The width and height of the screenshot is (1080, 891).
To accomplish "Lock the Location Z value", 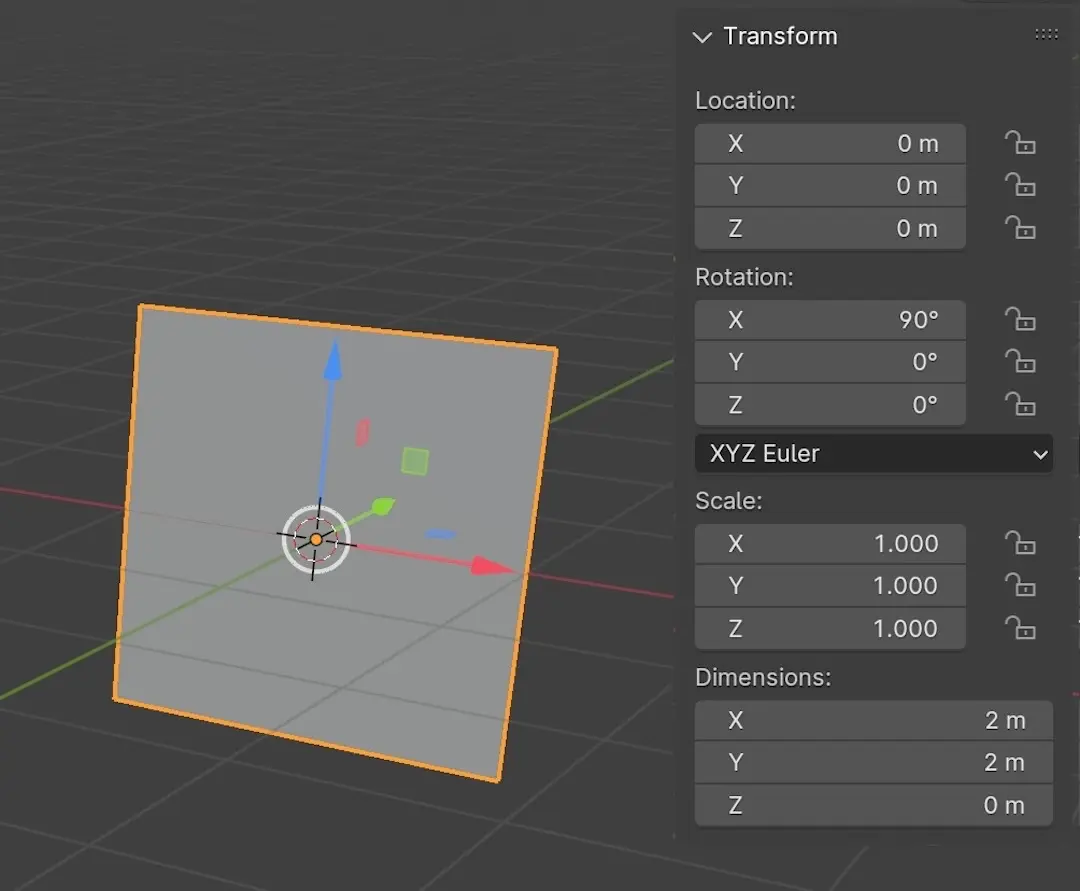I will click(1020, 229).
